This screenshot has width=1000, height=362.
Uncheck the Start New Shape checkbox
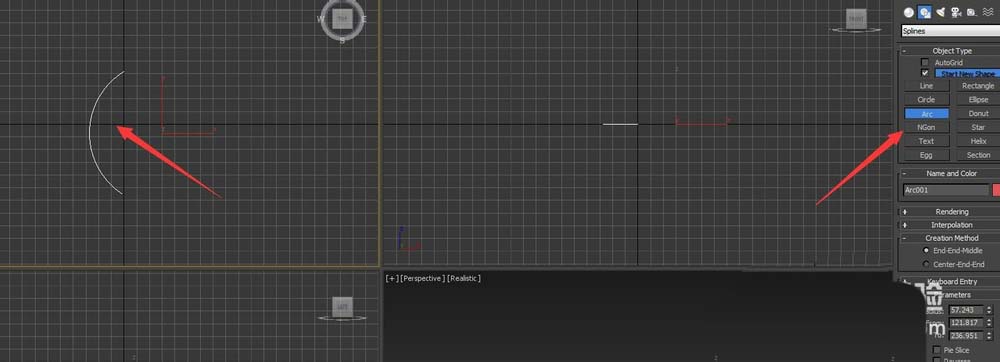(x=925, y=73)
